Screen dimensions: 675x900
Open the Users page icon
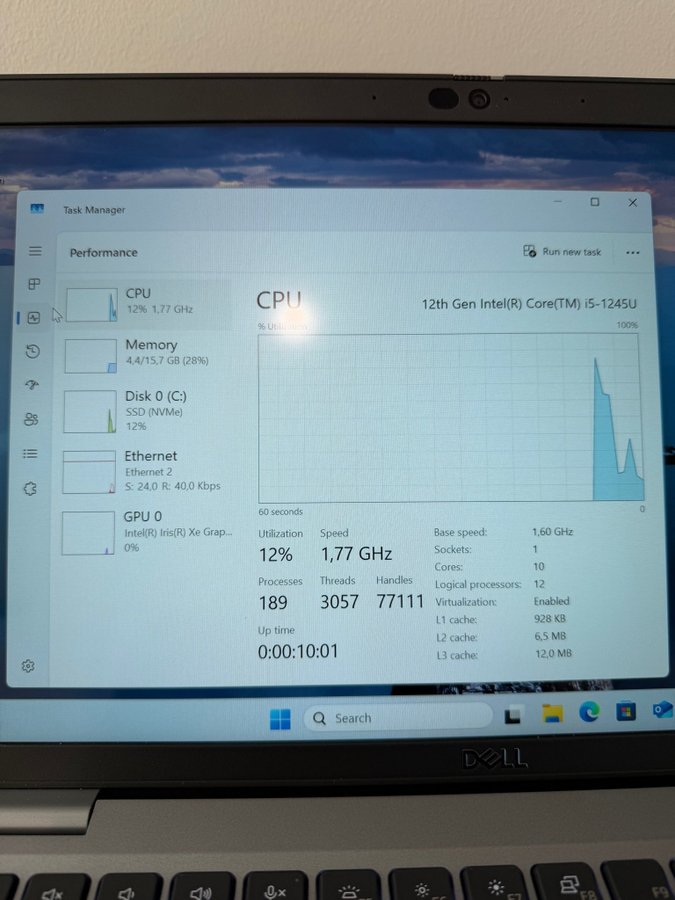tap(31, 419)
